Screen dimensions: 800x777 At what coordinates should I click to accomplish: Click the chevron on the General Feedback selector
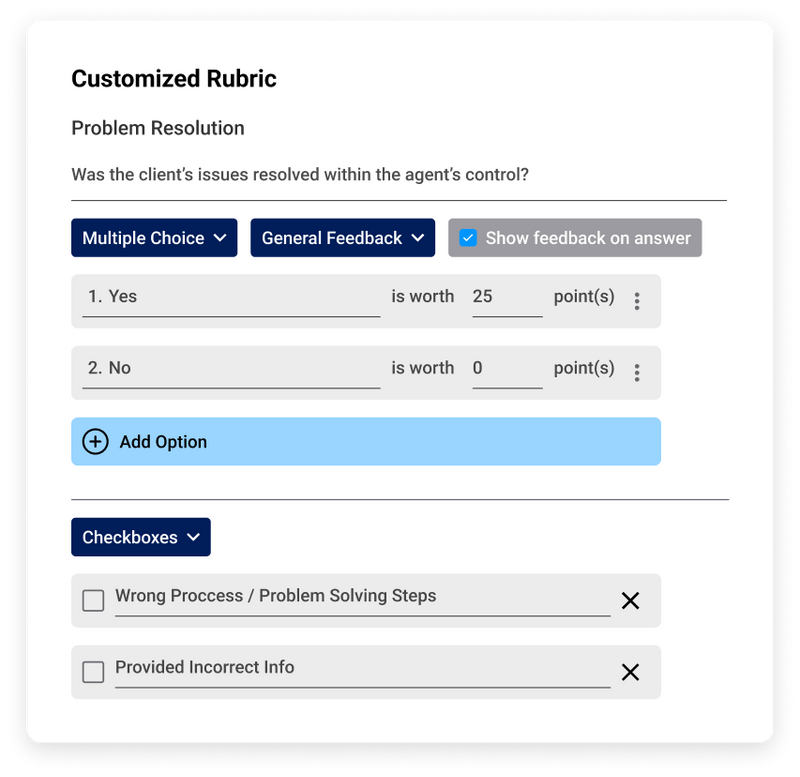click(417, 238)
